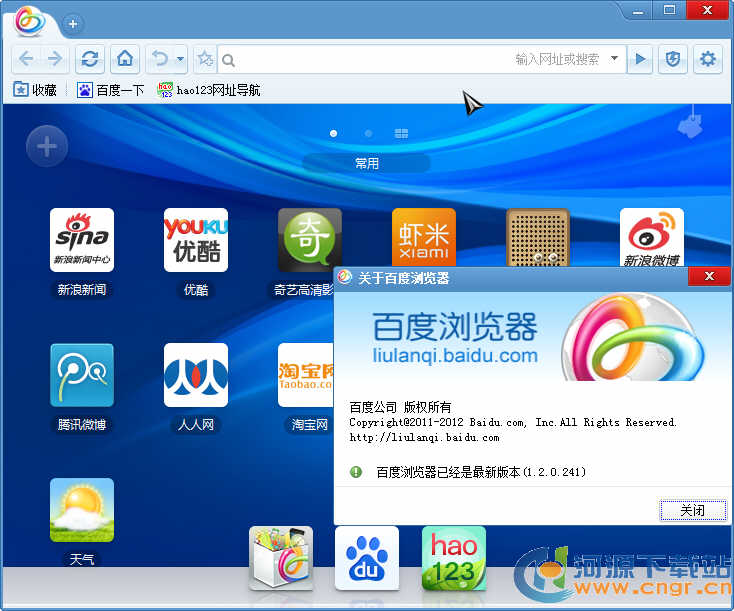Minimize the browser window
734x611 pixels.
(x=638, y=10)
